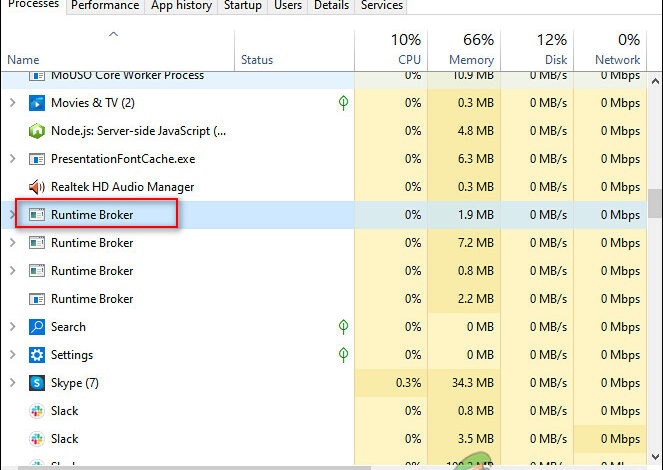Expand the highlighted Runtime Broker row
The image size is (663, 470).
[x=12, y=215]
